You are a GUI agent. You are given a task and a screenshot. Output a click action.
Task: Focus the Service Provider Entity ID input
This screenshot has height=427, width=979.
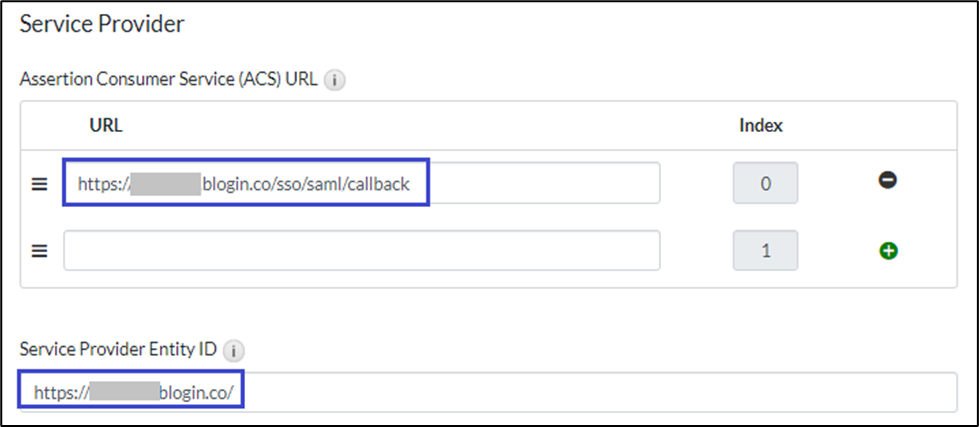click(600, 392)
